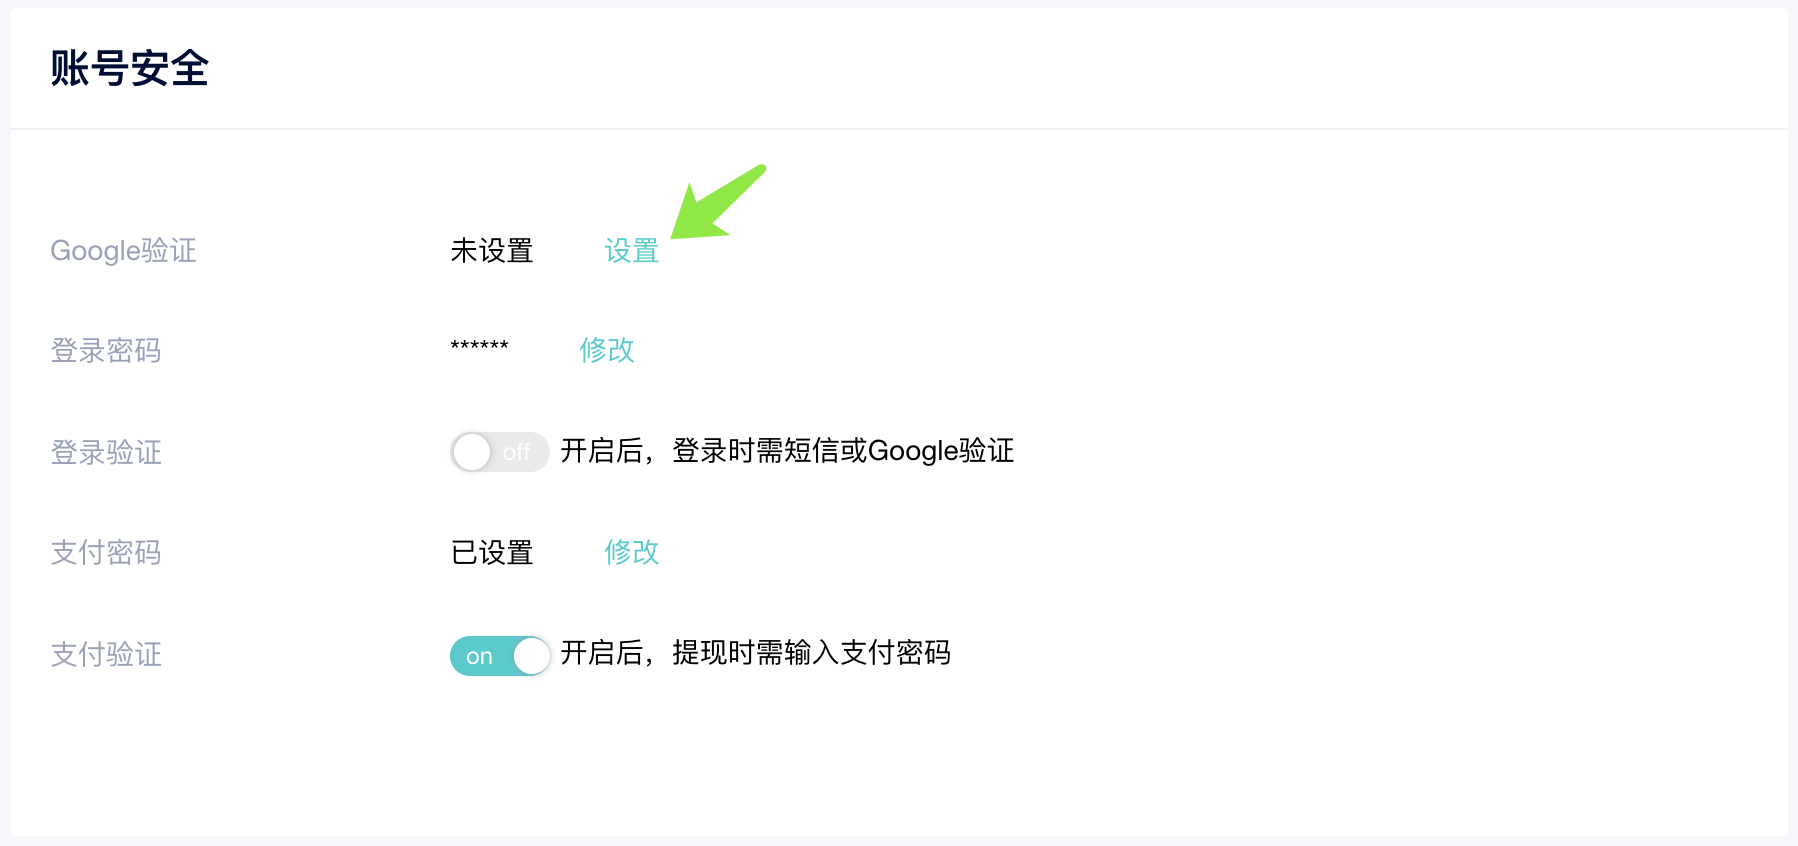Enable the 登录验证 switch
Screen dimensions: 1798x846
tap(499, 452)
